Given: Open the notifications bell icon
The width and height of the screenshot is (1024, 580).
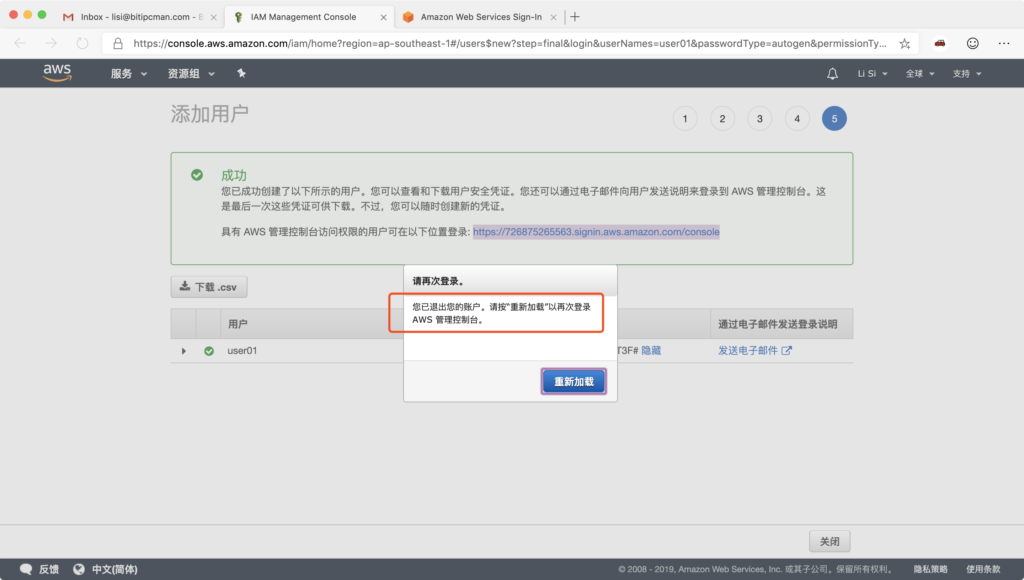Looking at the screenshot, I should pyautogui.click(x=832, y=73).
